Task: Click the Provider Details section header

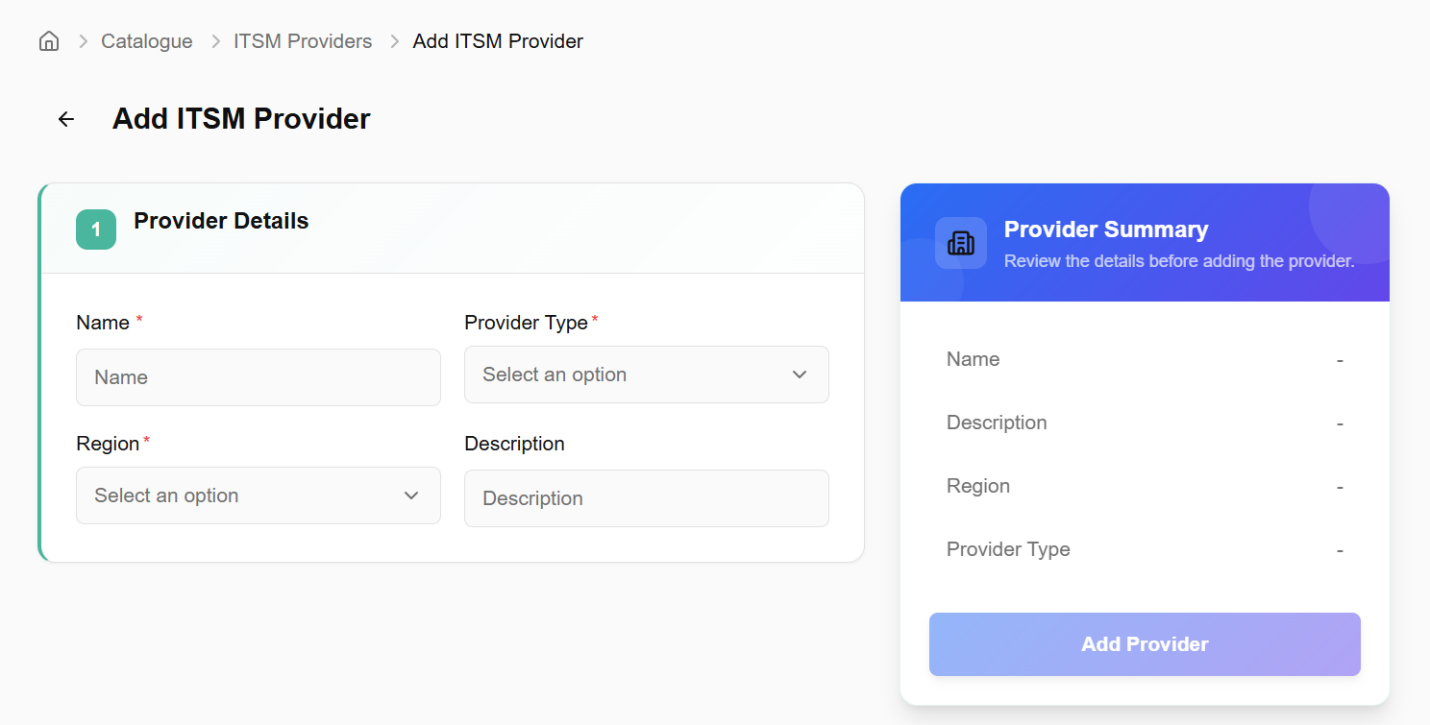Action: click(221, 221)
